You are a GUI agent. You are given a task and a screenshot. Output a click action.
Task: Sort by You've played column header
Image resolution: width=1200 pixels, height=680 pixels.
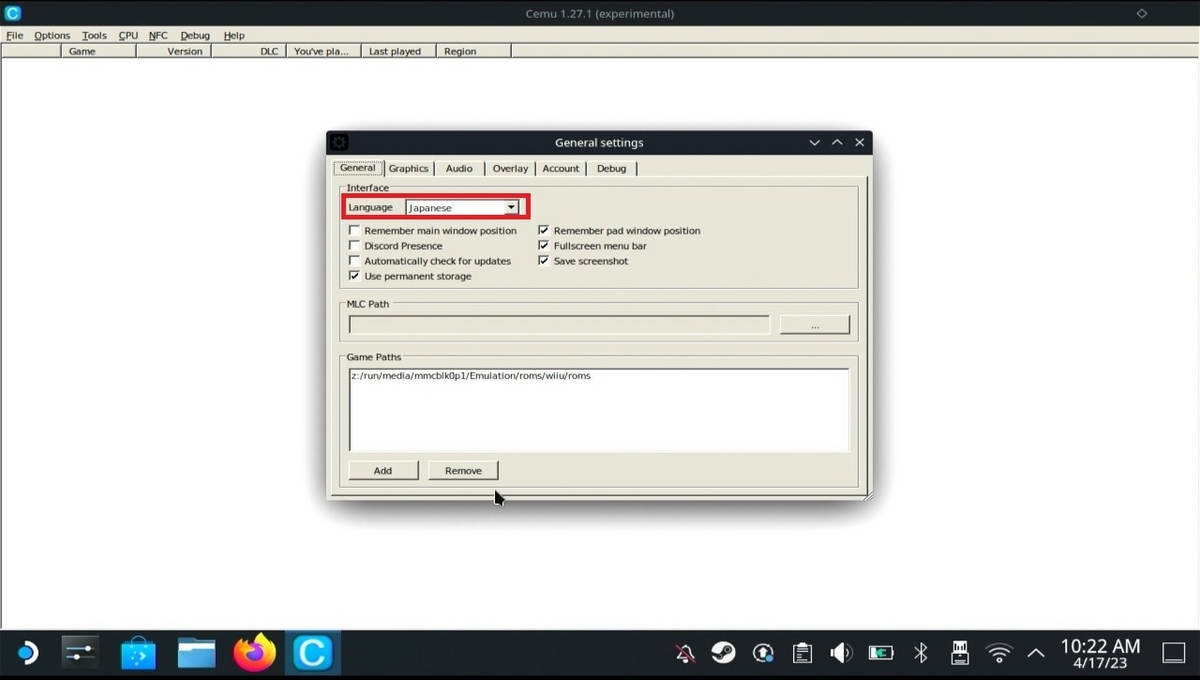(x=322, y=51)
